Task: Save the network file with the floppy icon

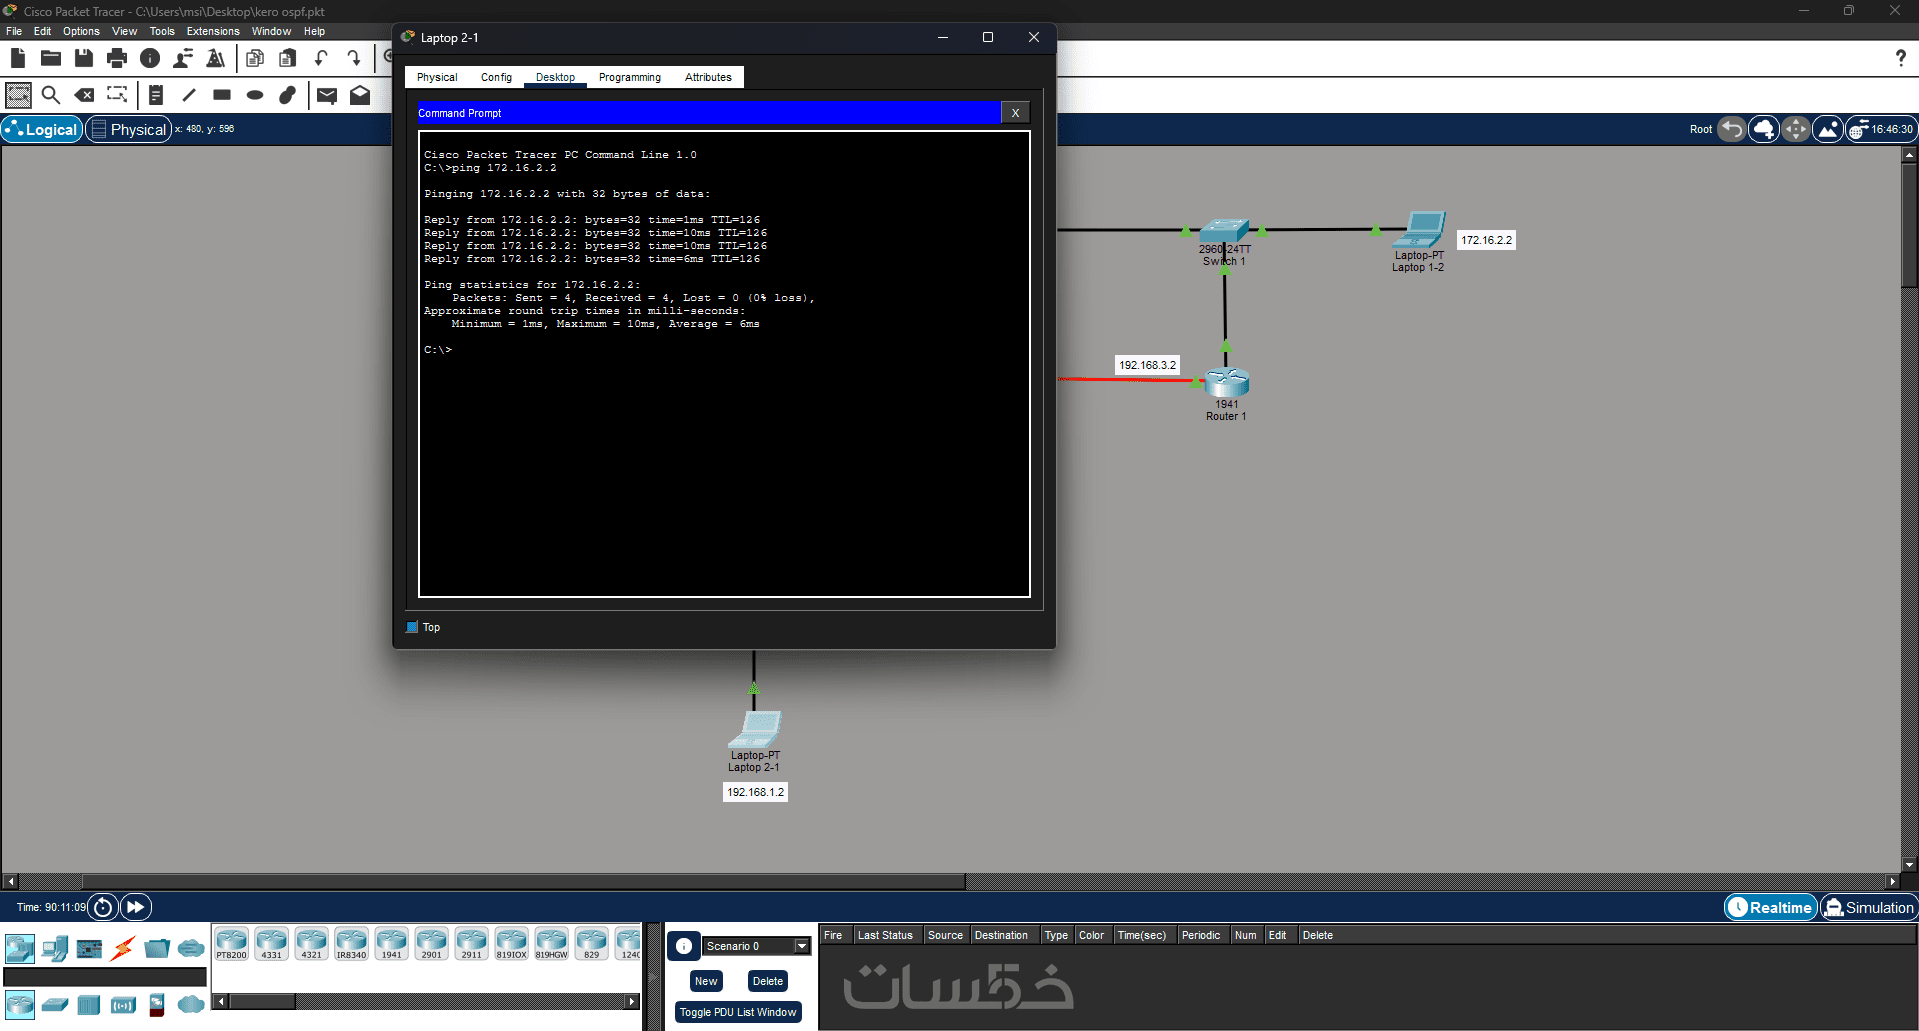Action: coord(84,58)
